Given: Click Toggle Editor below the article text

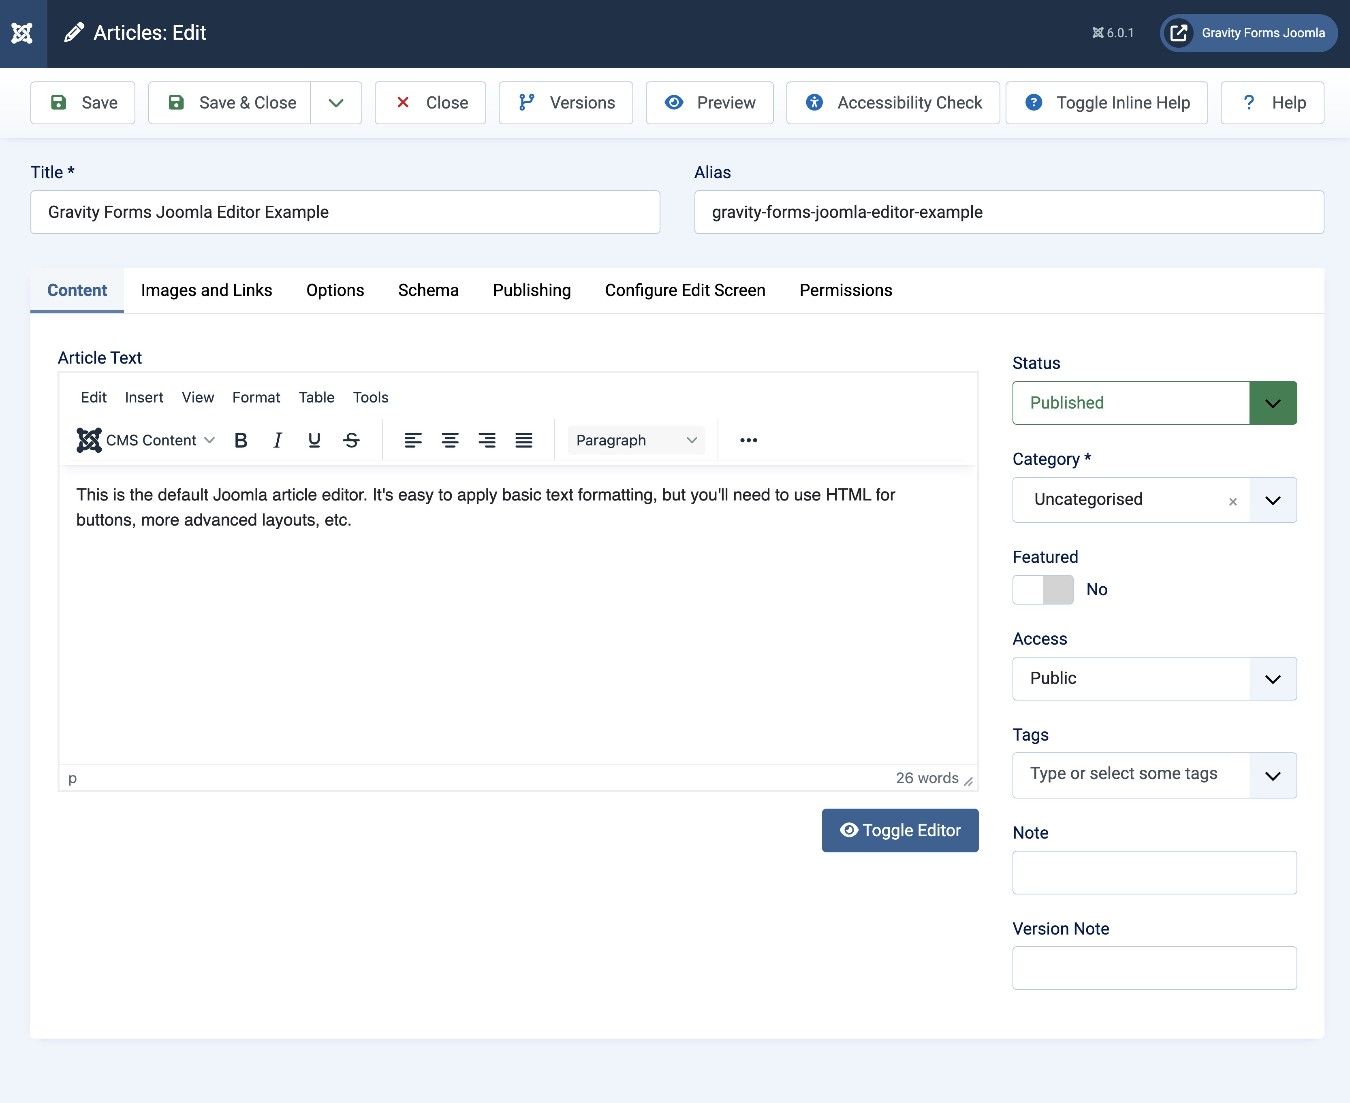Looking at the screenshot, I should point(899,830).
